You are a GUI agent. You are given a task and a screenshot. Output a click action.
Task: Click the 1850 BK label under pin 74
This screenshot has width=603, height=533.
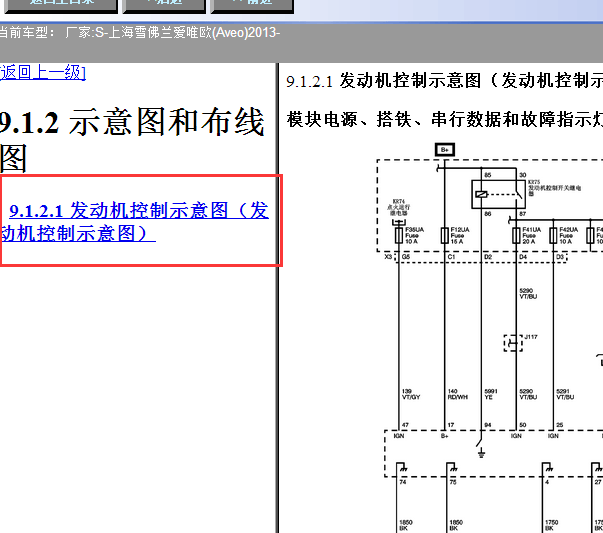point(406,525)
